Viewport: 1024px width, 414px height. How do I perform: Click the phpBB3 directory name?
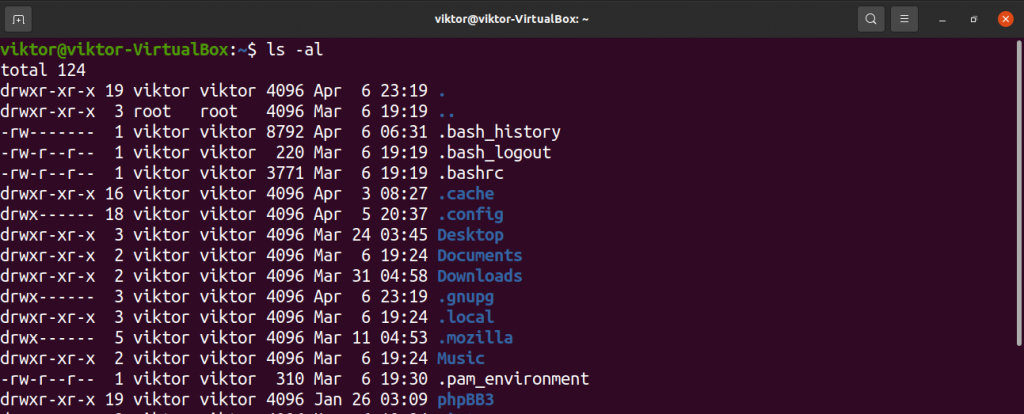[470, 400]
